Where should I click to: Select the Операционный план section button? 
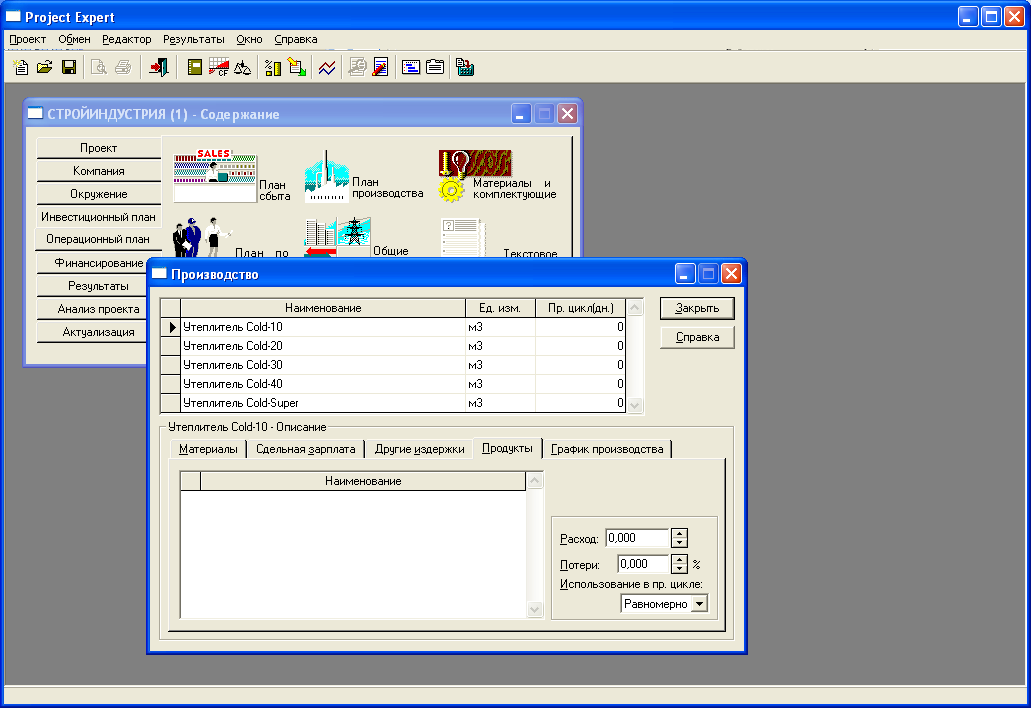[x=98, y=239]
